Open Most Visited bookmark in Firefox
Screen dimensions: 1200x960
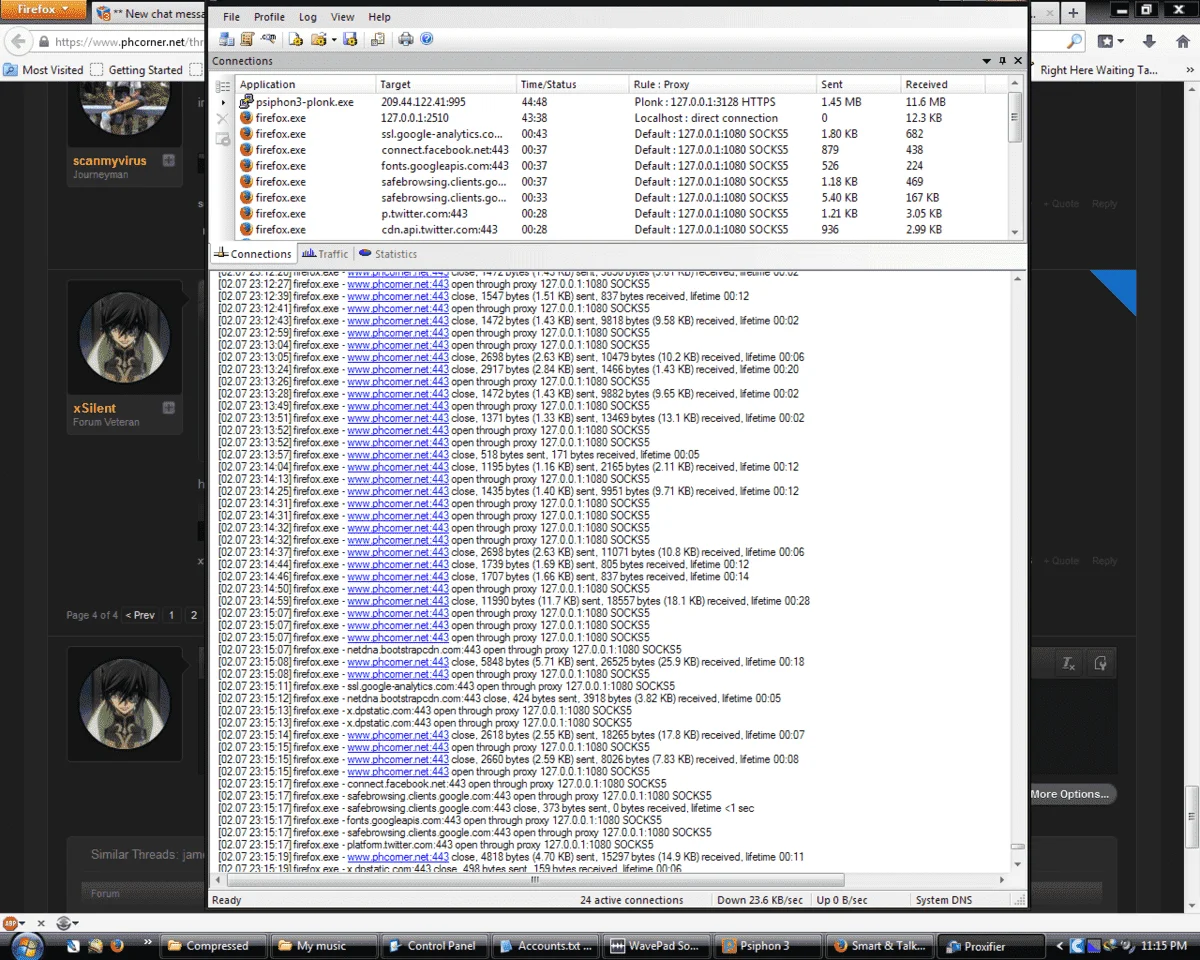(x=44, y=70)
